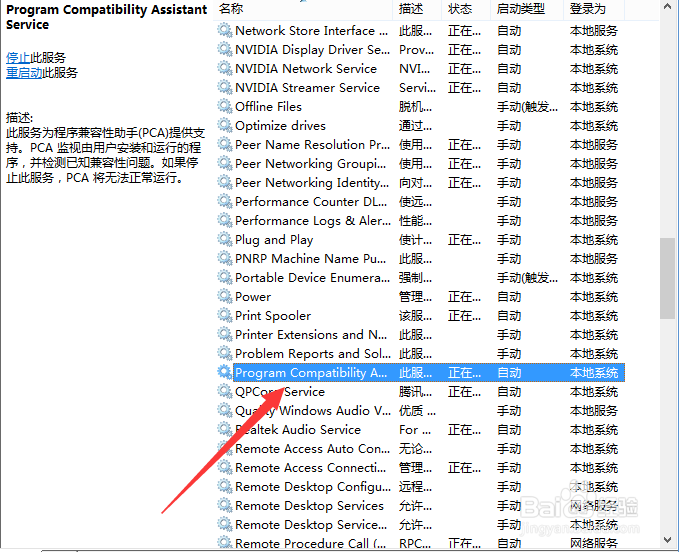Click gear icon of PNRP Machine Name

(224, 258)
